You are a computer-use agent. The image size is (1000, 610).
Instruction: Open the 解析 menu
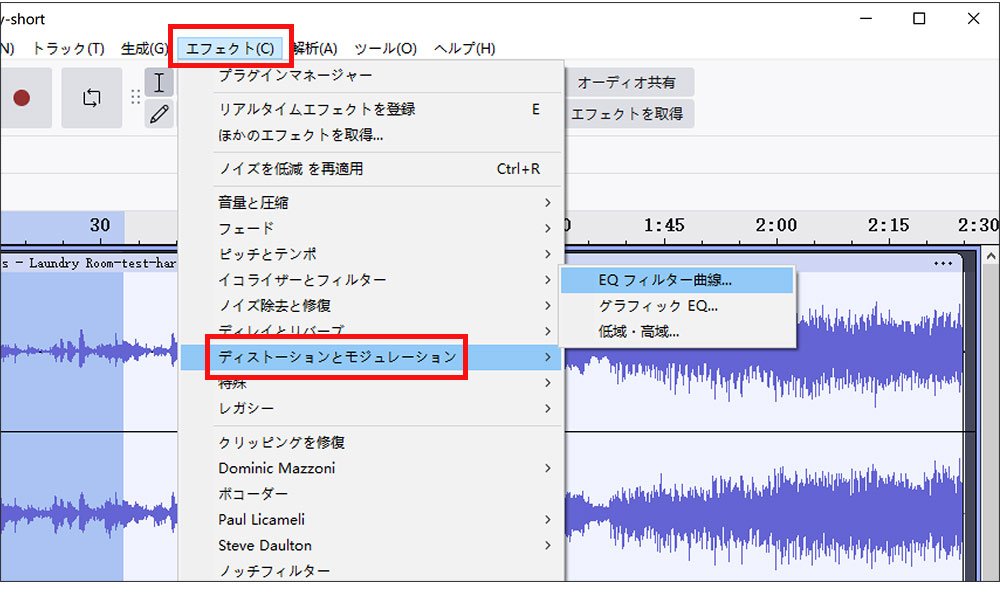(314, 47)
